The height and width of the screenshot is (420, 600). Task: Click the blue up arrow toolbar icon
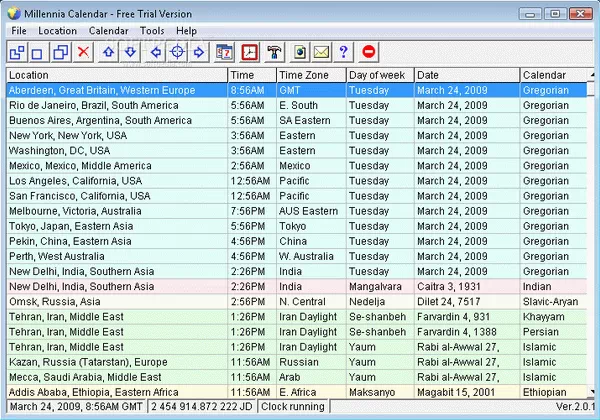109,51
